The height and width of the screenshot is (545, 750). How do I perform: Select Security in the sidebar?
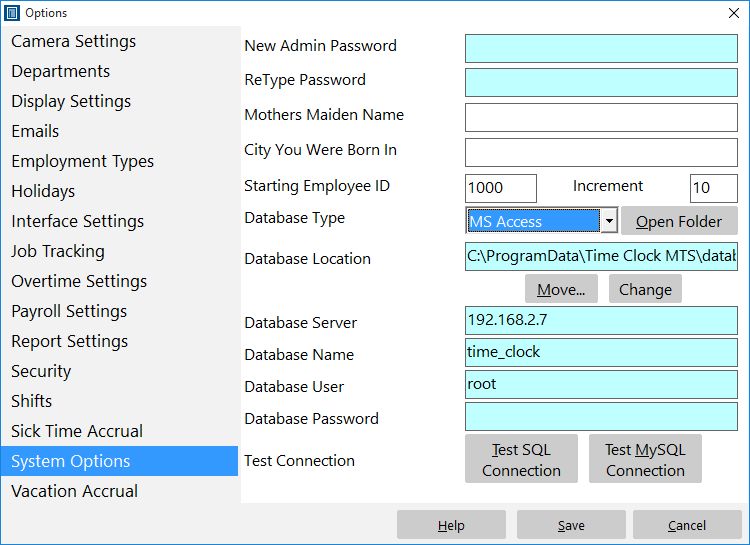pos(120,371)
